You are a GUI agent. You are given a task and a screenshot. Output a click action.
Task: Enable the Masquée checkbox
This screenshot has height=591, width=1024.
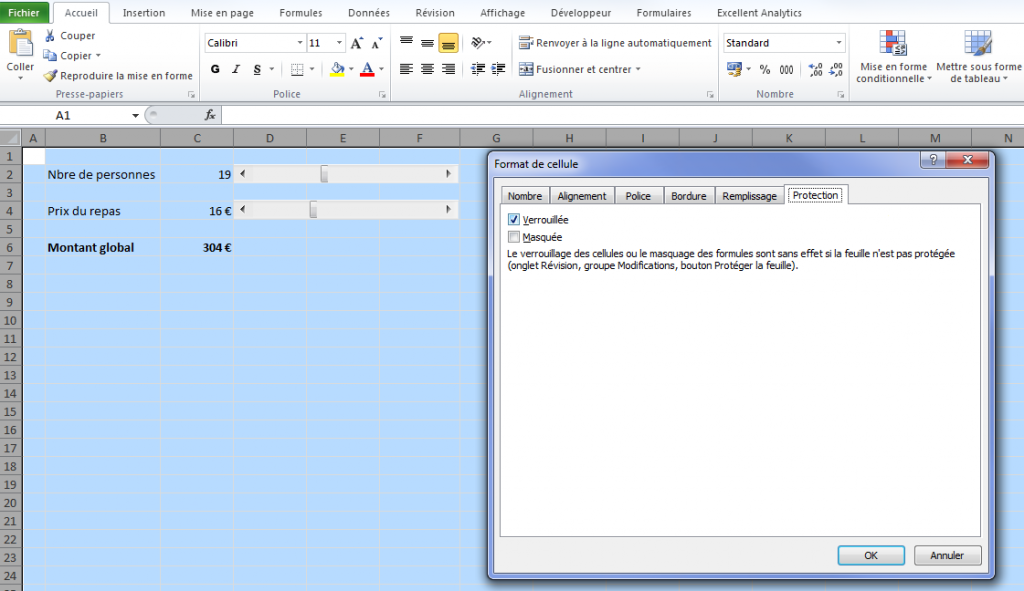tap(514, 237)
